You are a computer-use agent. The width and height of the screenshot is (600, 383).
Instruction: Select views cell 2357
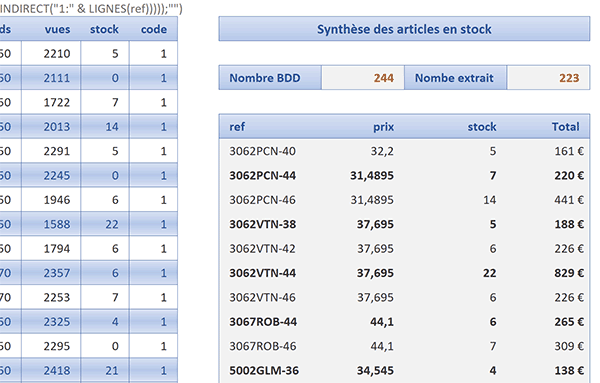click(x=51, y=273)
